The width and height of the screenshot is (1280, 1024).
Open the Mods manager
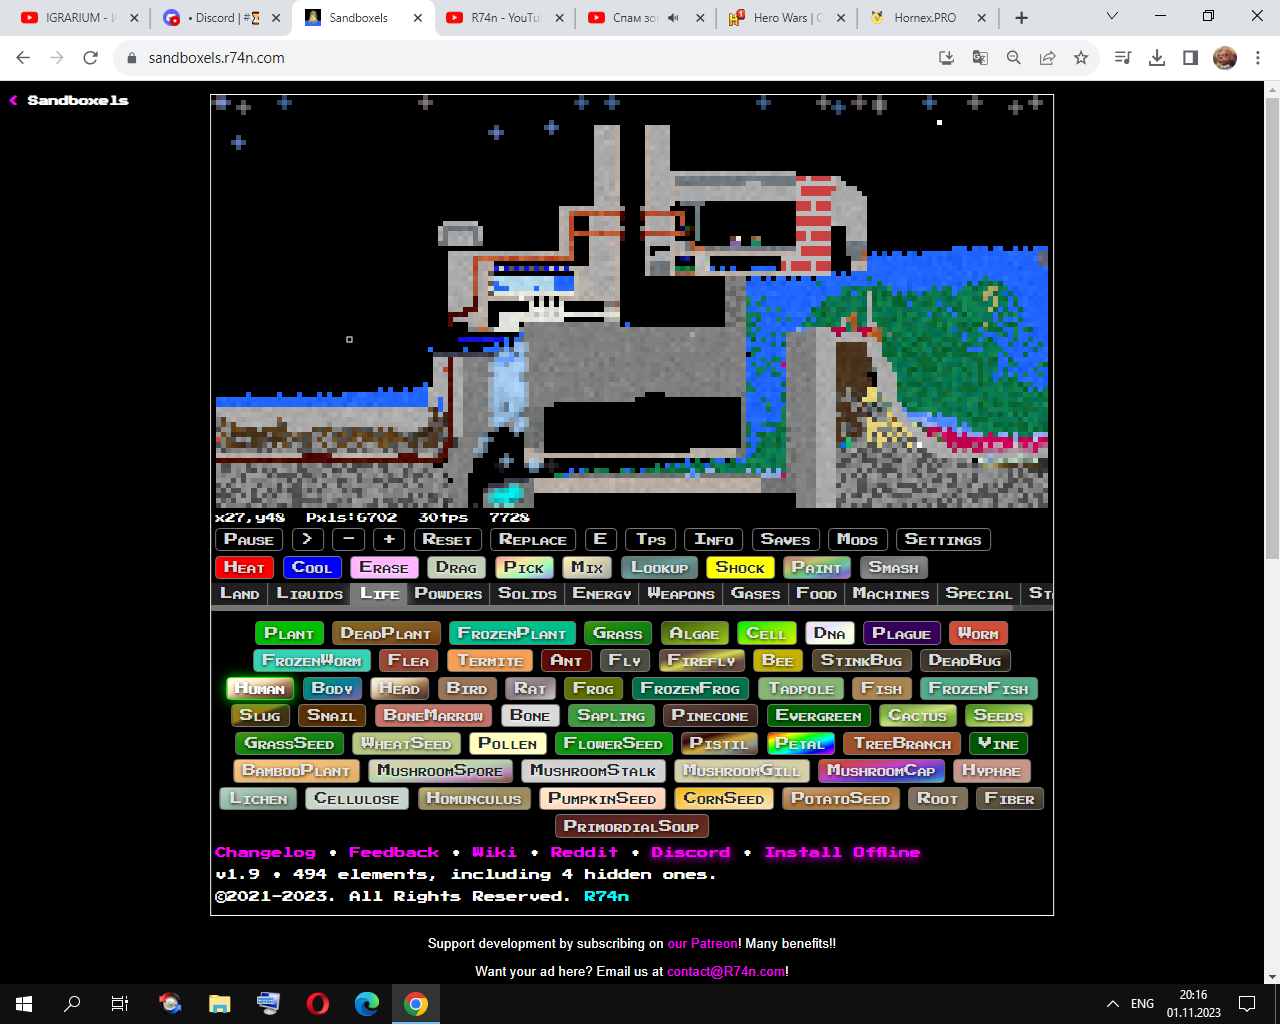858,540
